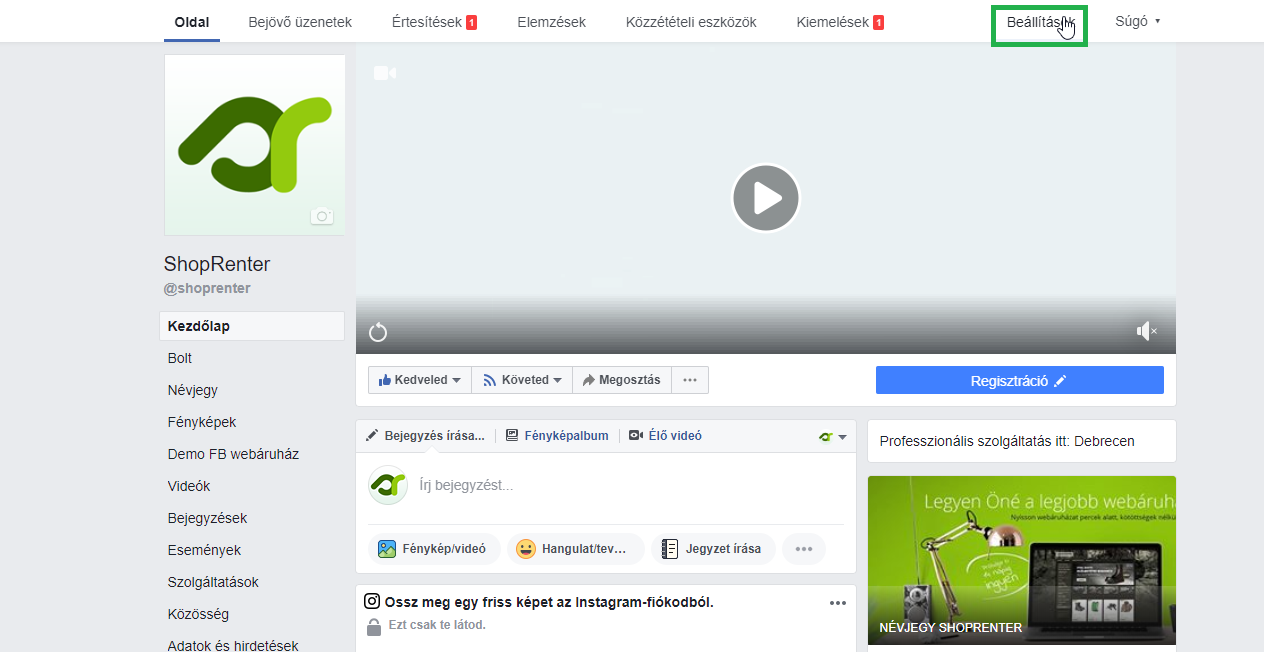Open Kedveled dropdown
1264x652 pixels.
click(x=419, y=380)
